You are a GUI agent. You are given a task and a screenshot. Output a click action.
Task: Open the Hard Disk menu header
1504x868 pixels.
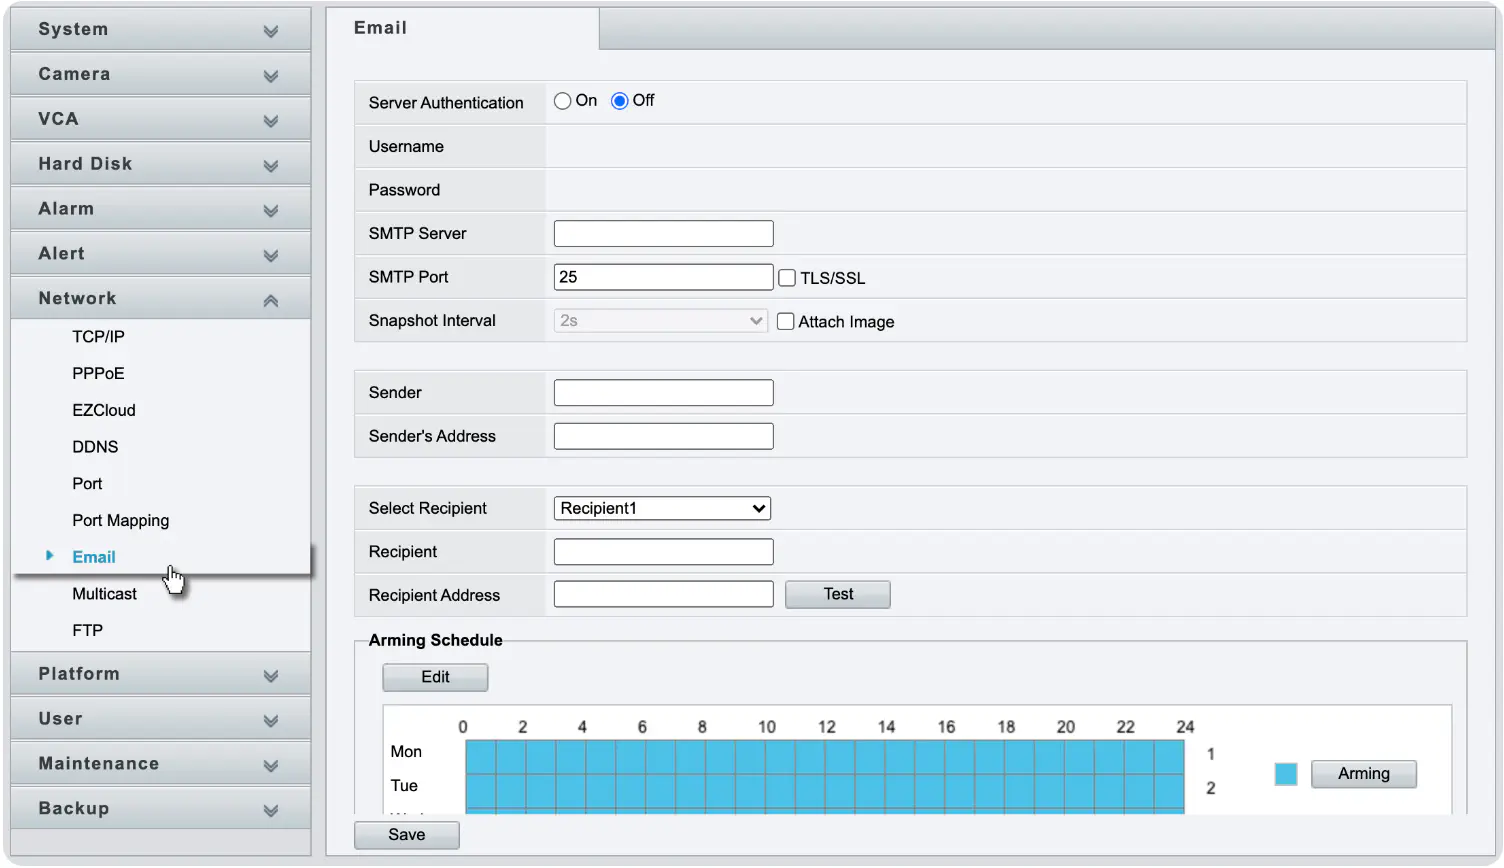[160, 164]
